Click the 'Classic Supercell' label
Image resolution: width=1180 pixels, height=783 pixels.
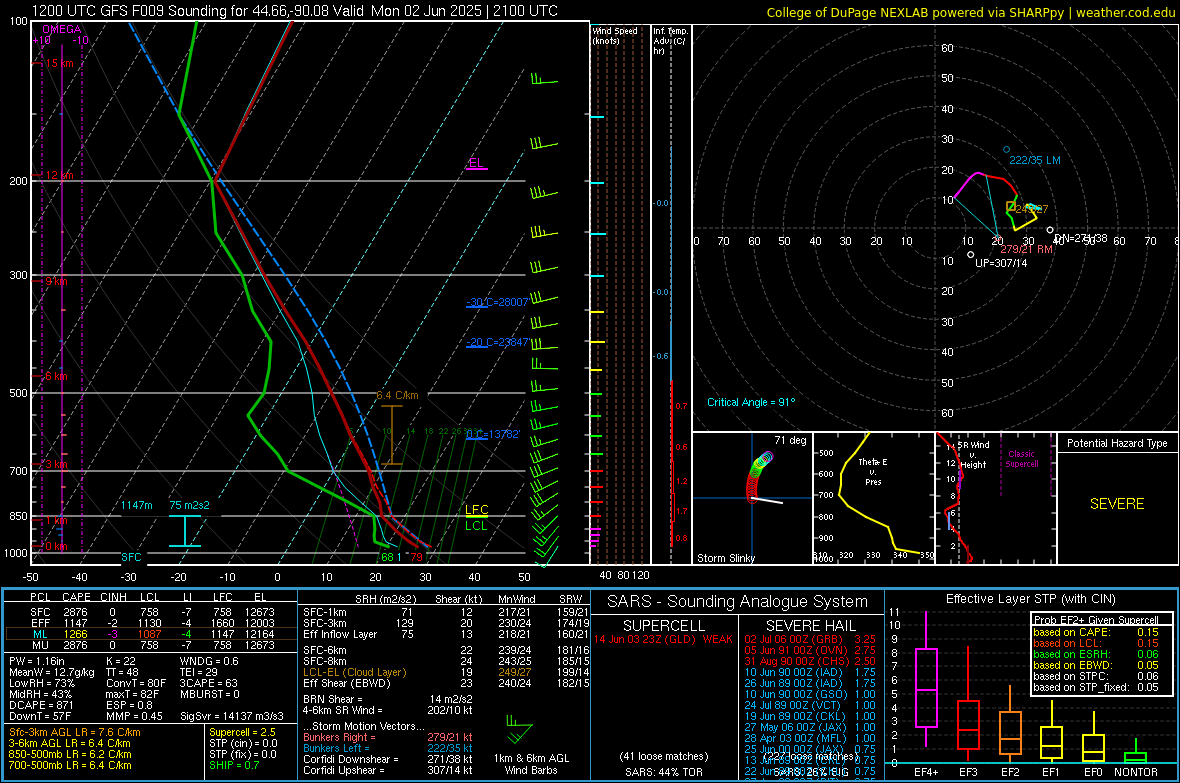coord(1021,459)
